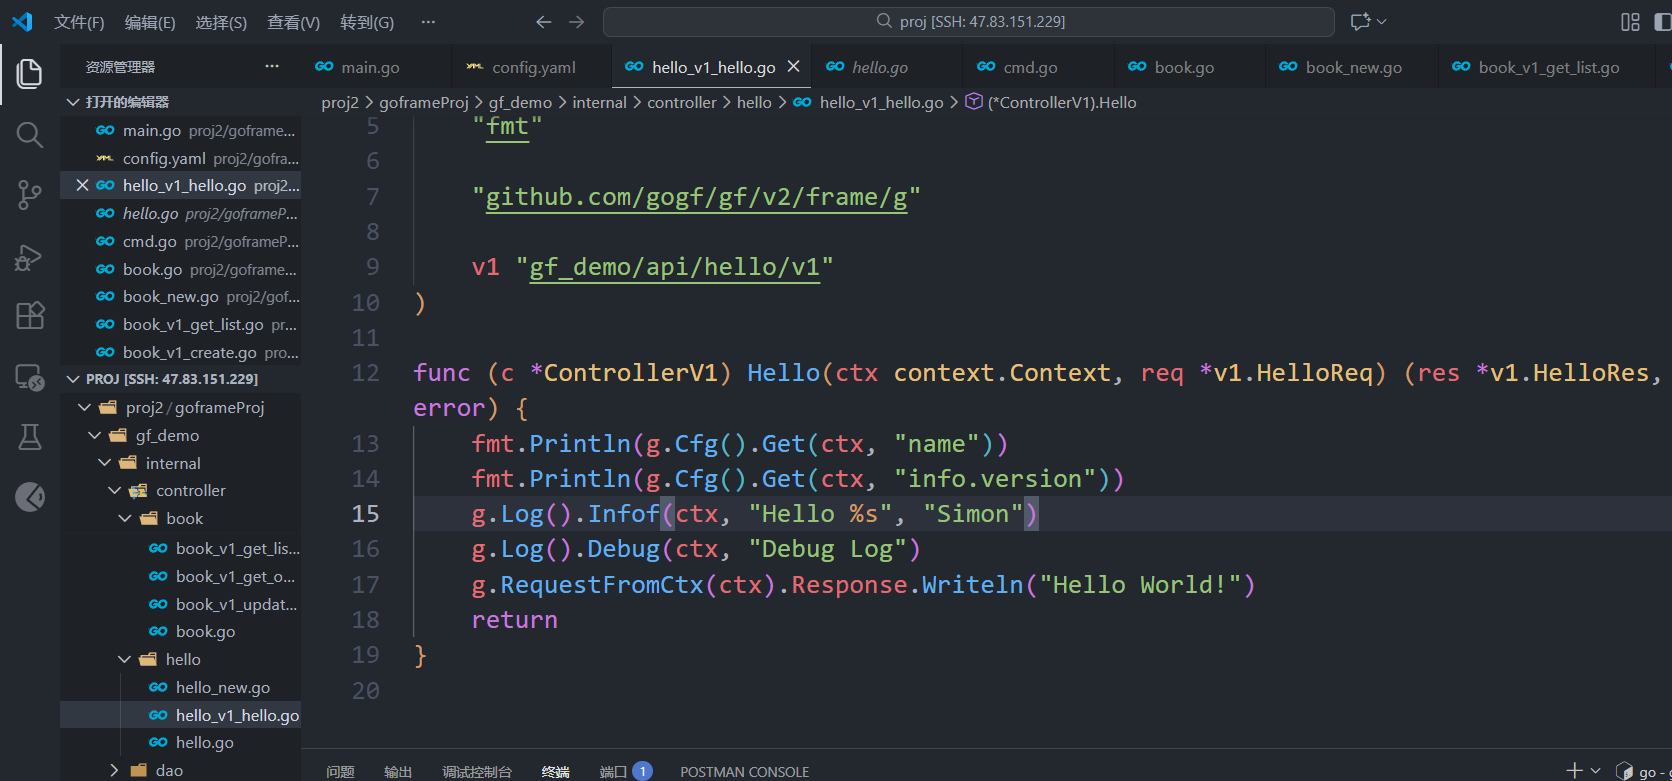Click the new terminal plus icon
1672x781 pixels.
(x=1574, y=770)
